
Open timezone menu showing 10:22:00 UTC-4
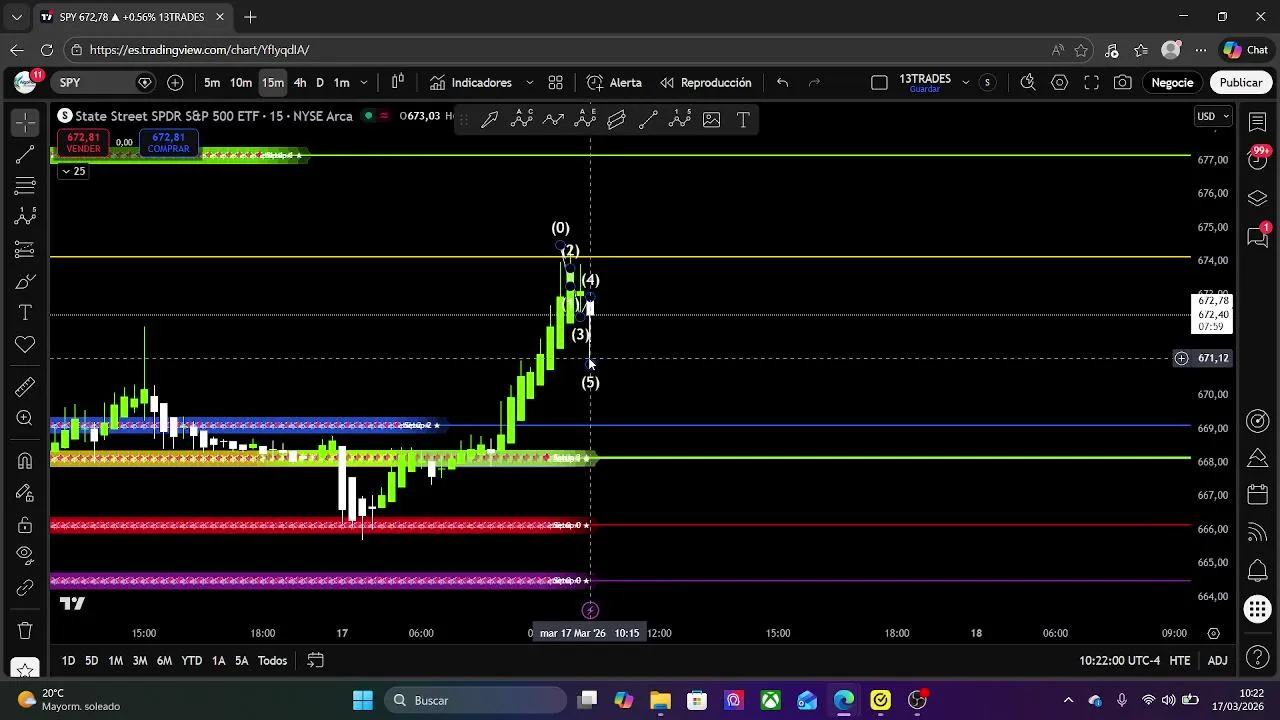pos(1119,660)
